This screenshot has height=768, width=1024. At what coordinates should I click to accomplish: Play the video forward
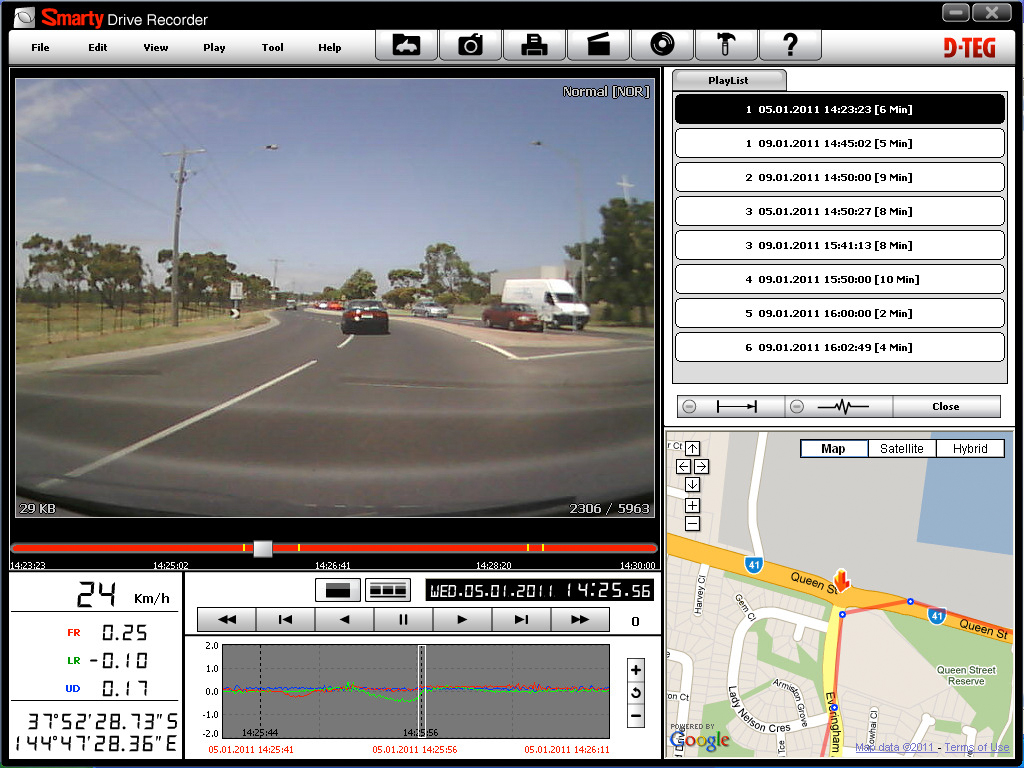click(x=462, y=620)
